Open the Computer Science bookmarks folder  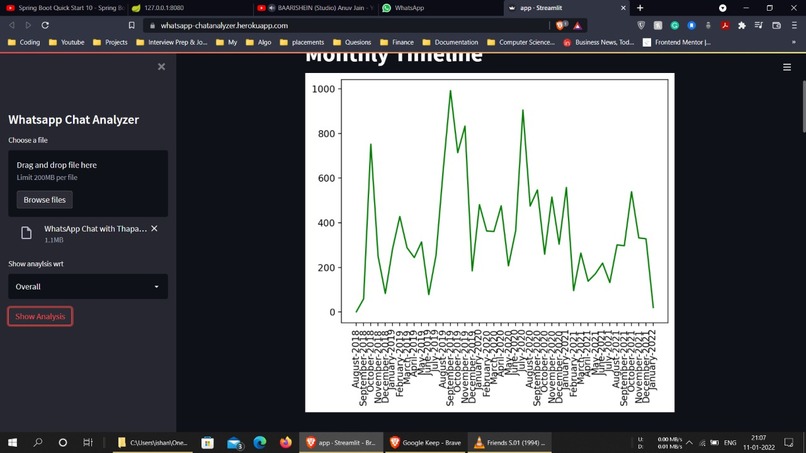pos(521,42)
